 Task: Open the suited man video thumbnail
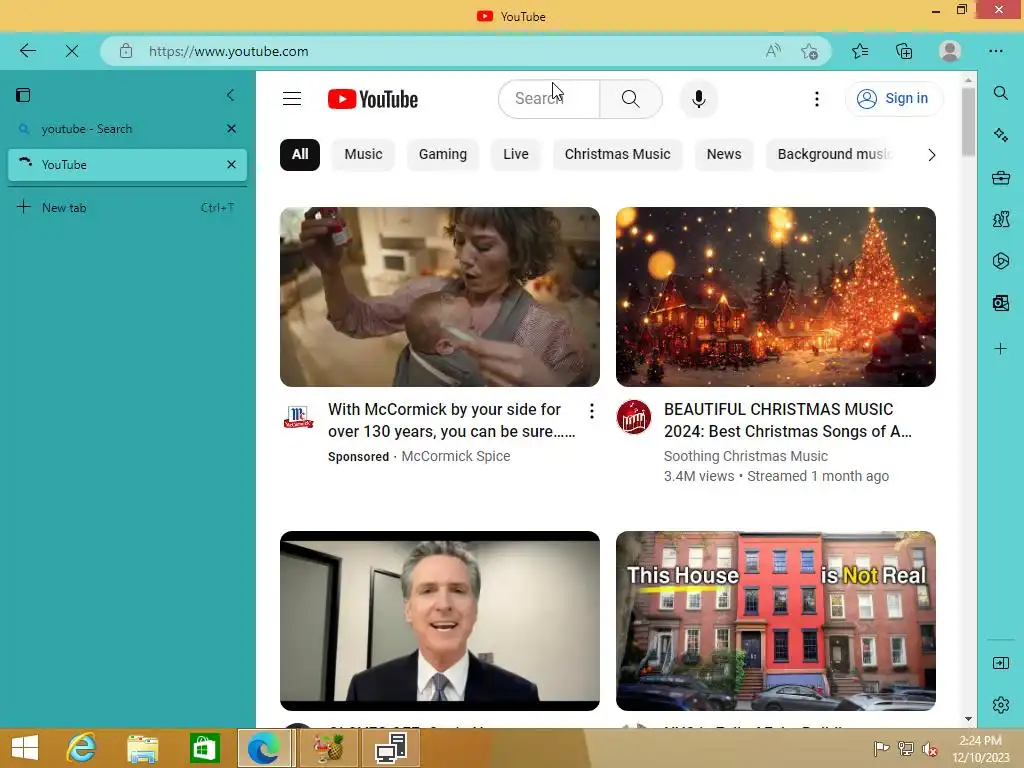[440, 620]
